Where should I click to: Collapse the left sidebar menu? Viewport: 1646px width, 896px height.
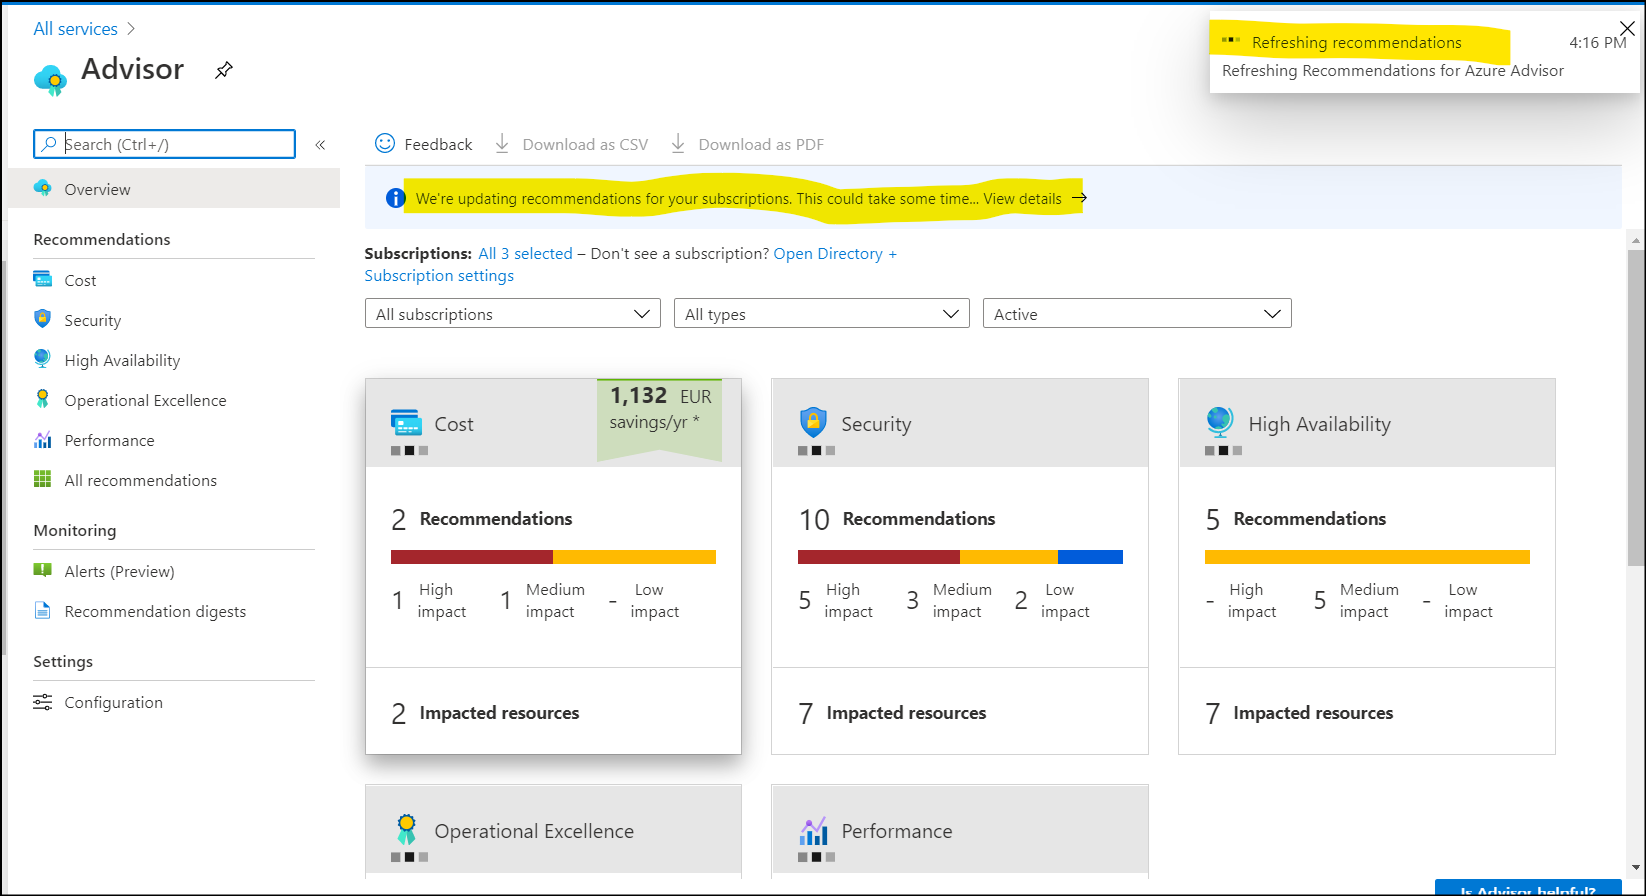coord(320,145)
